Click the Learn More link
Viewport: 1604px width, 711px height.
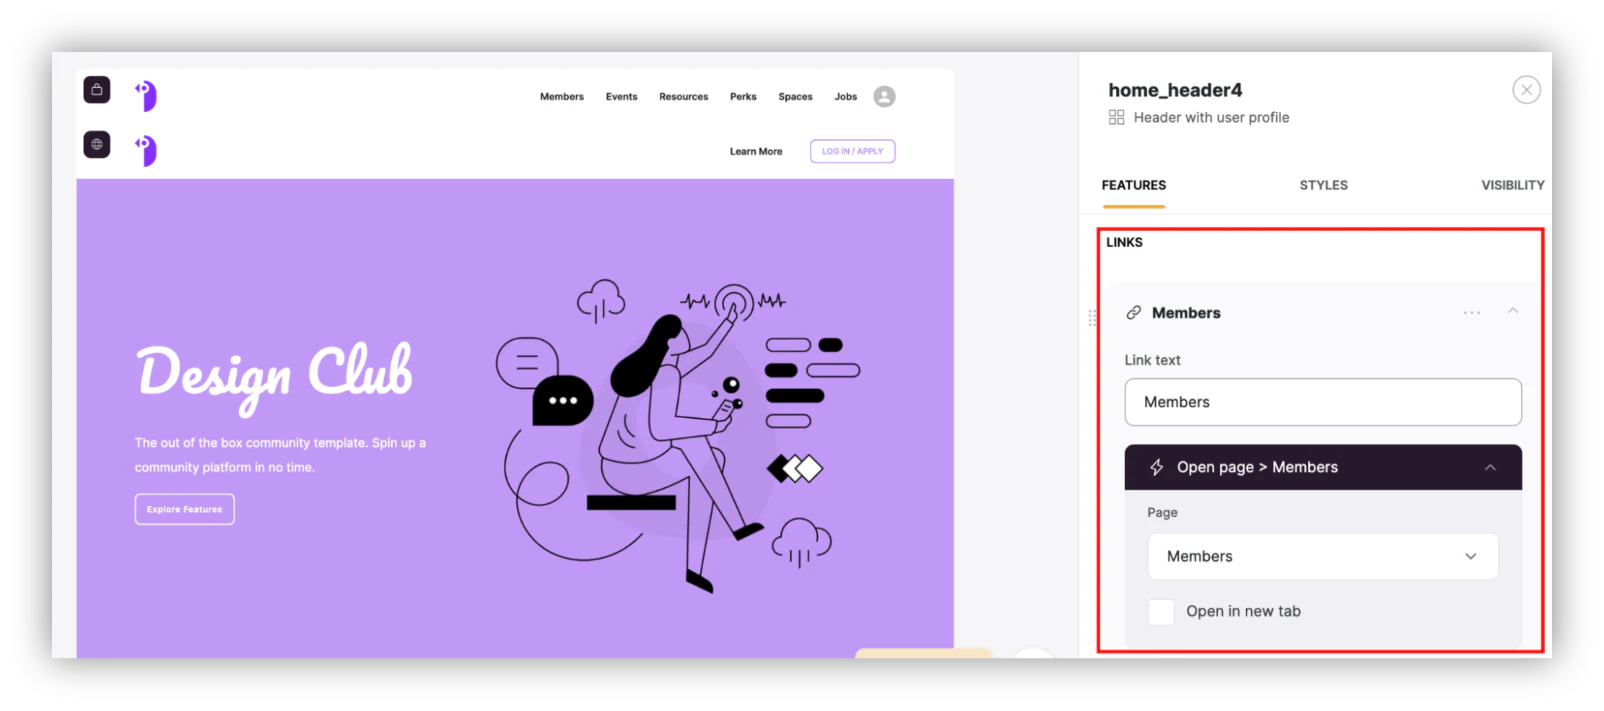click(756, 152)
